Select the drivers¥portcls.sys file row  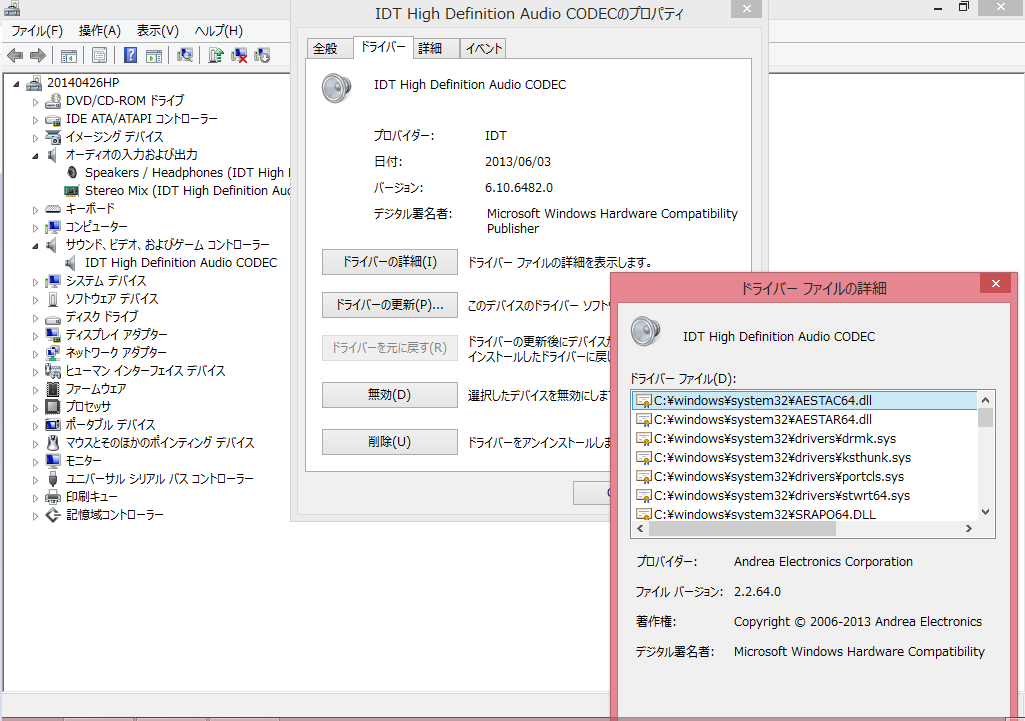pos(805,477)
